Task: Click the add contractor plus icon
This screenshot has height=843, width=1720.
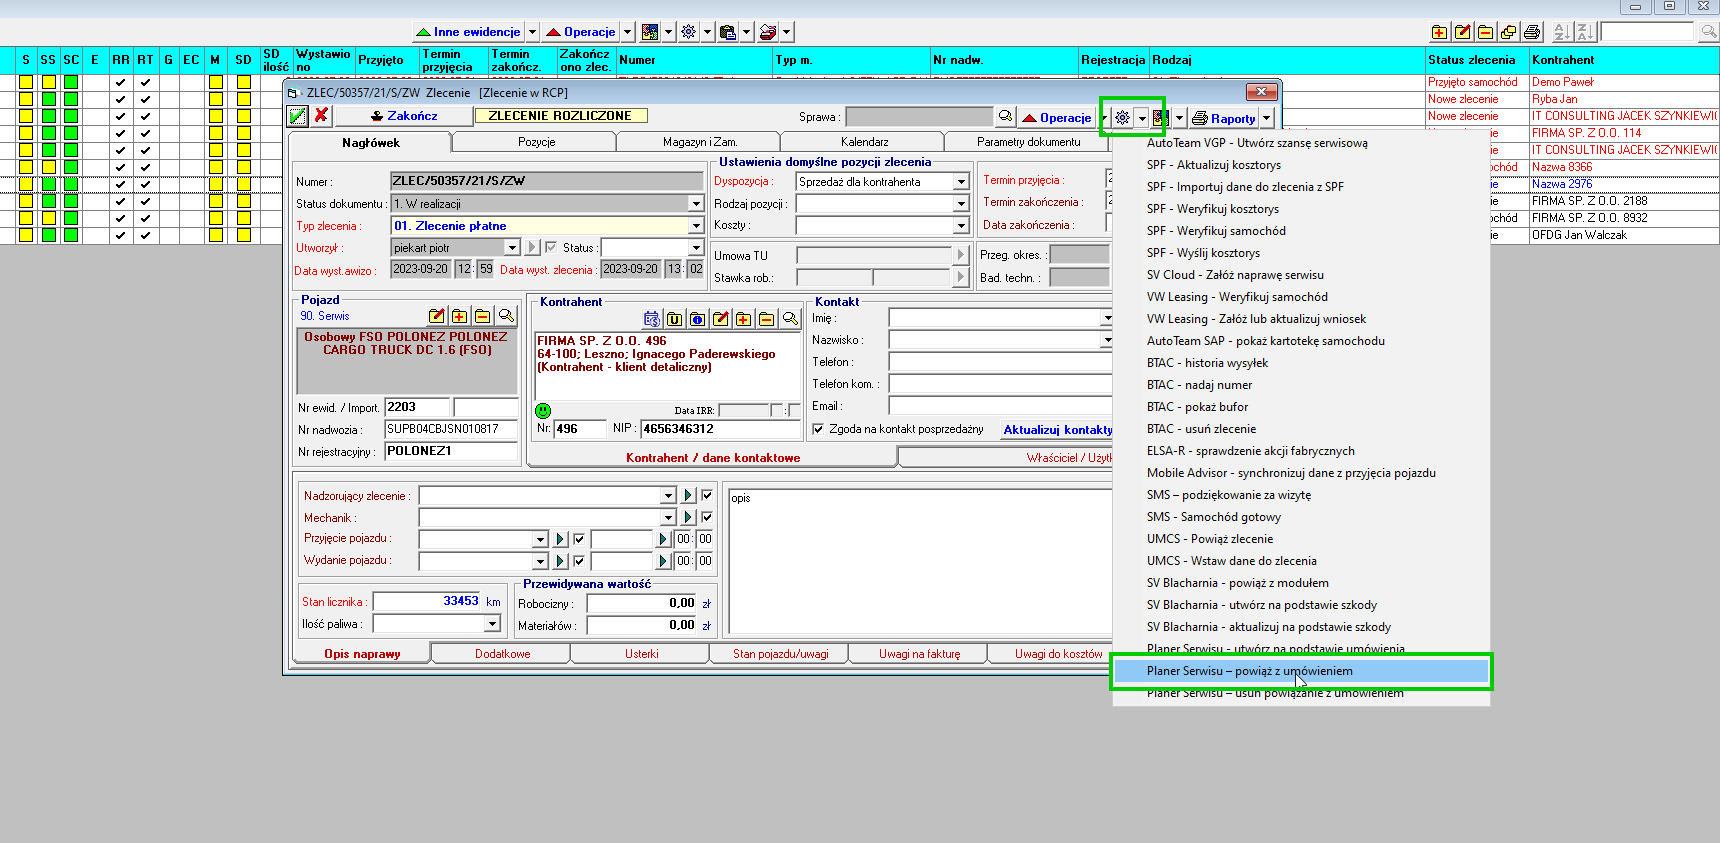Action: pyautogui.click(x=743, y=319)
